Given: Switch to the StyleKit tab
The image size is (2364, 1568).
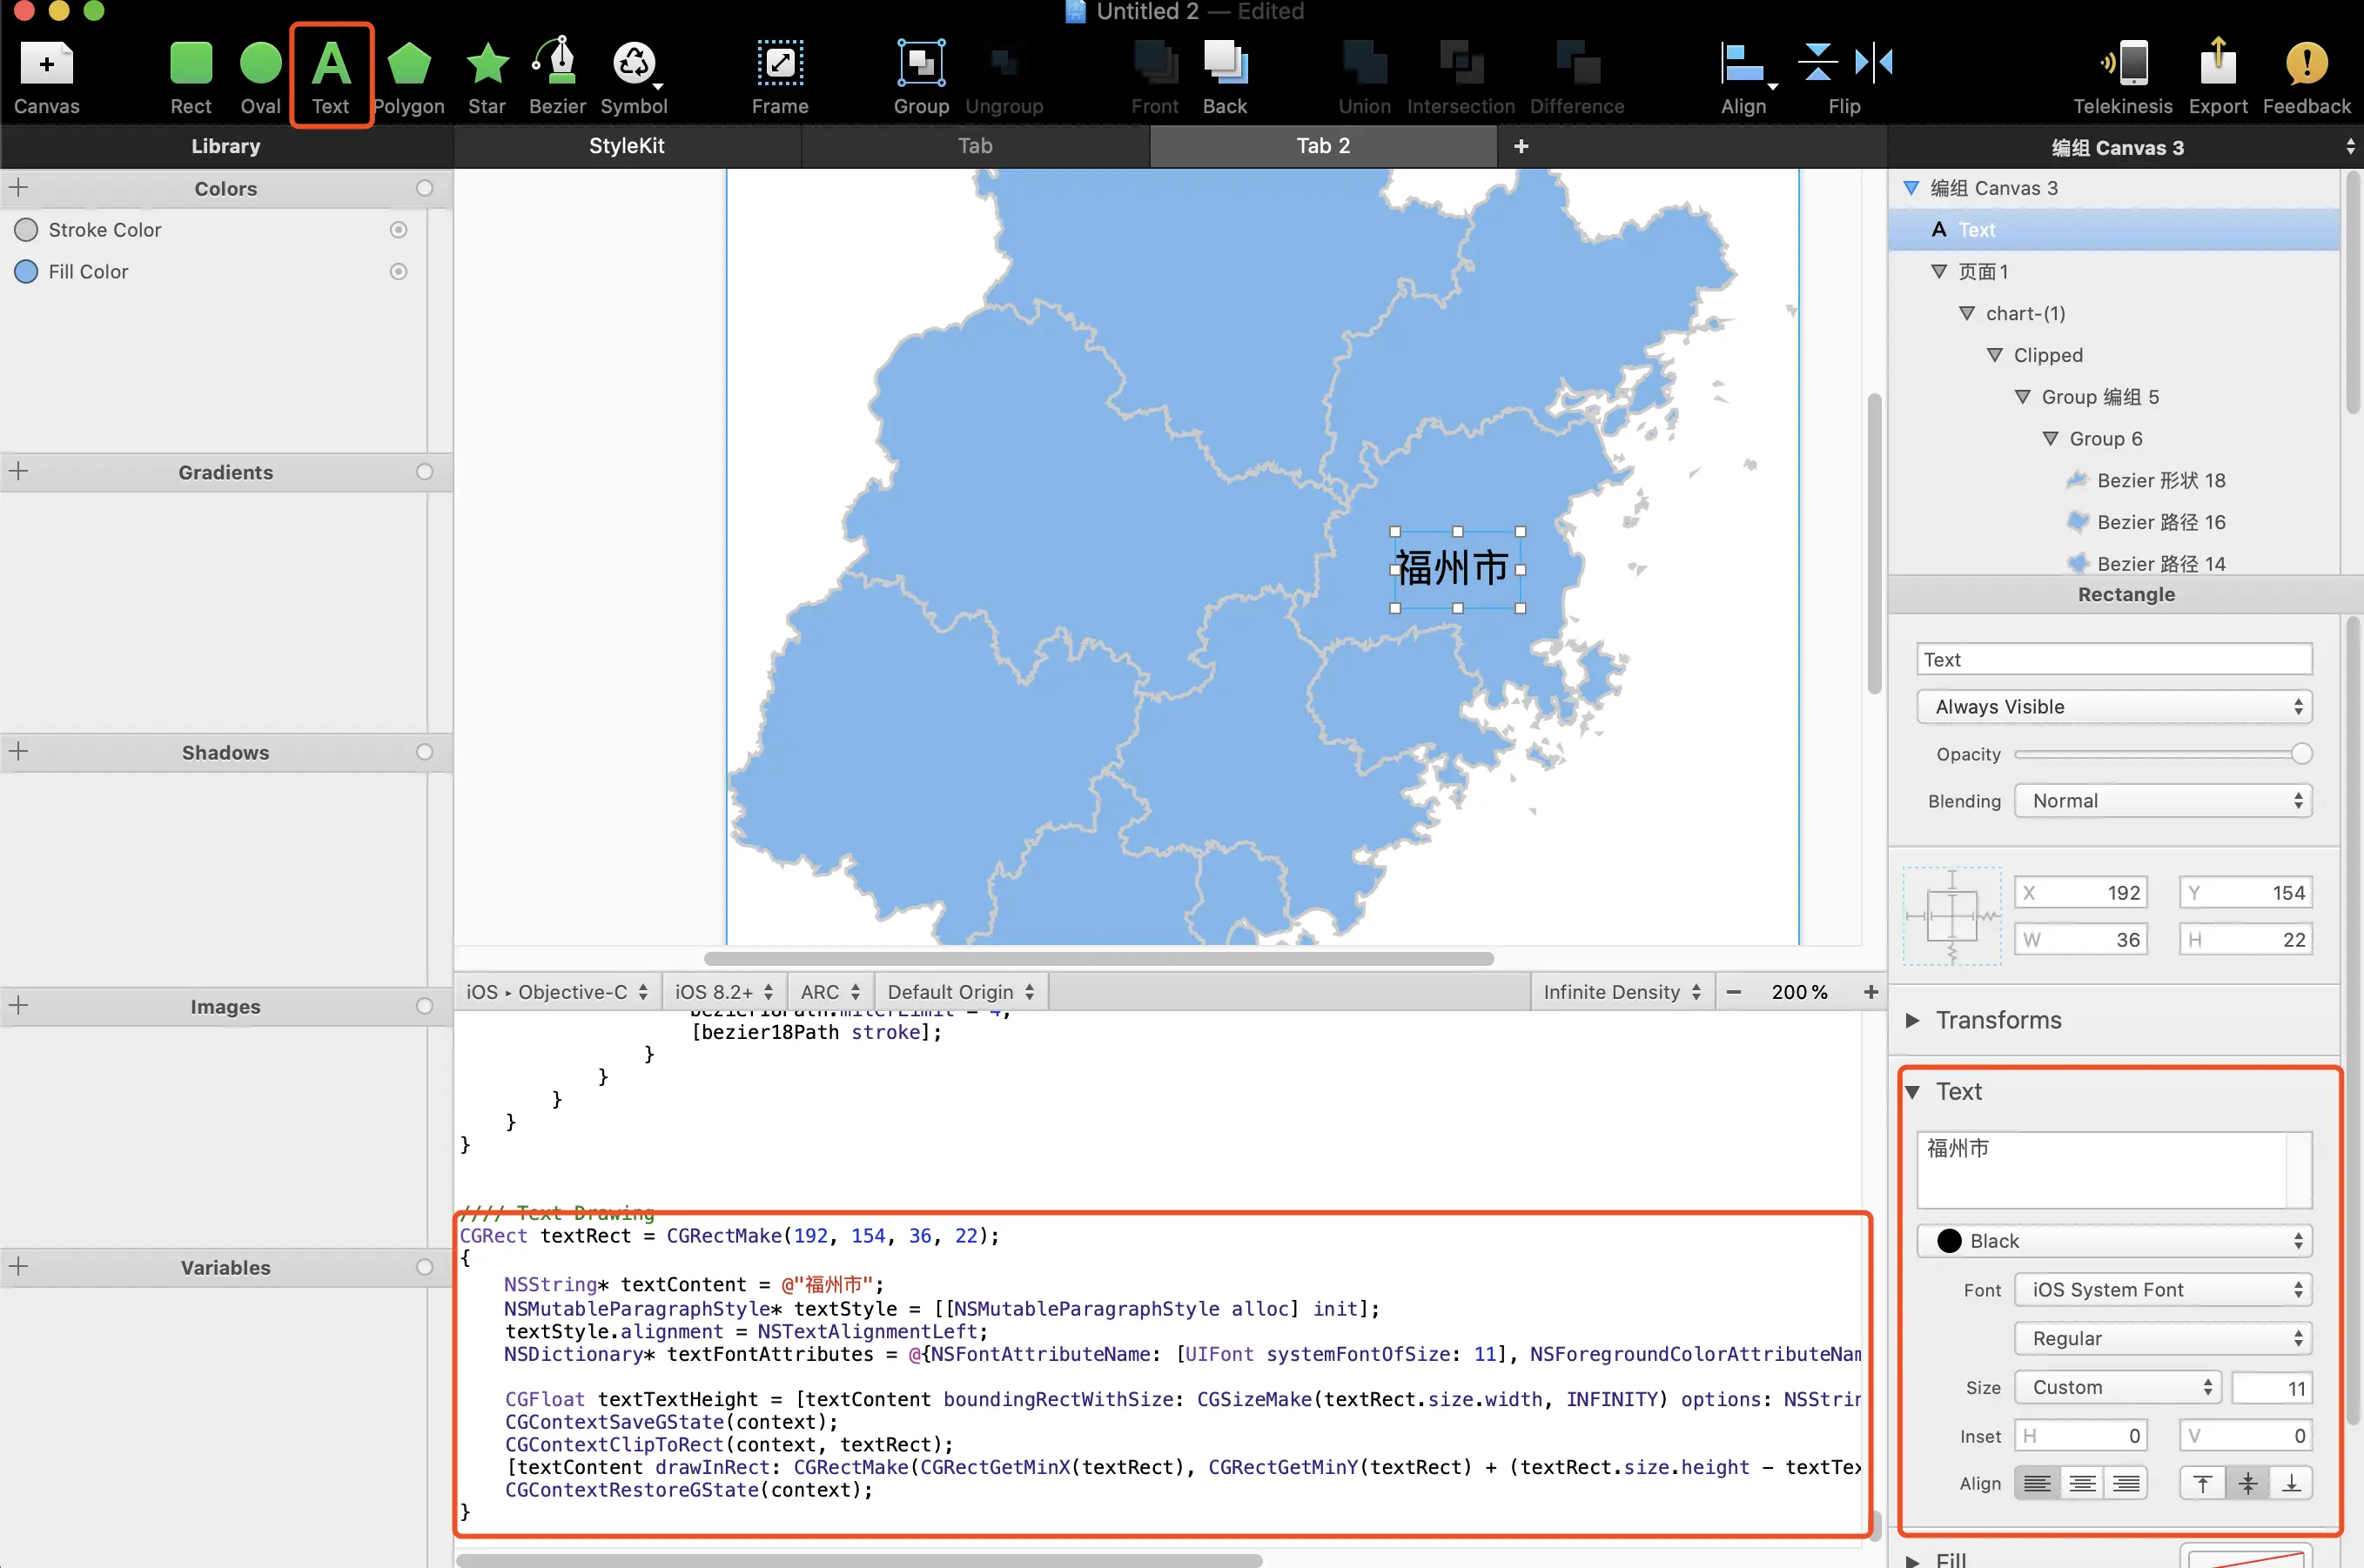Looking at the screenshot, I should pos(626,146).
